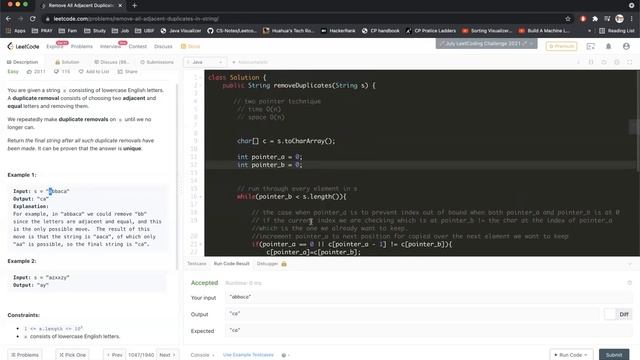The width and height of the screenshot is (640, 360).
Task: Open the notifications bell
Action: tap(608, 46)
